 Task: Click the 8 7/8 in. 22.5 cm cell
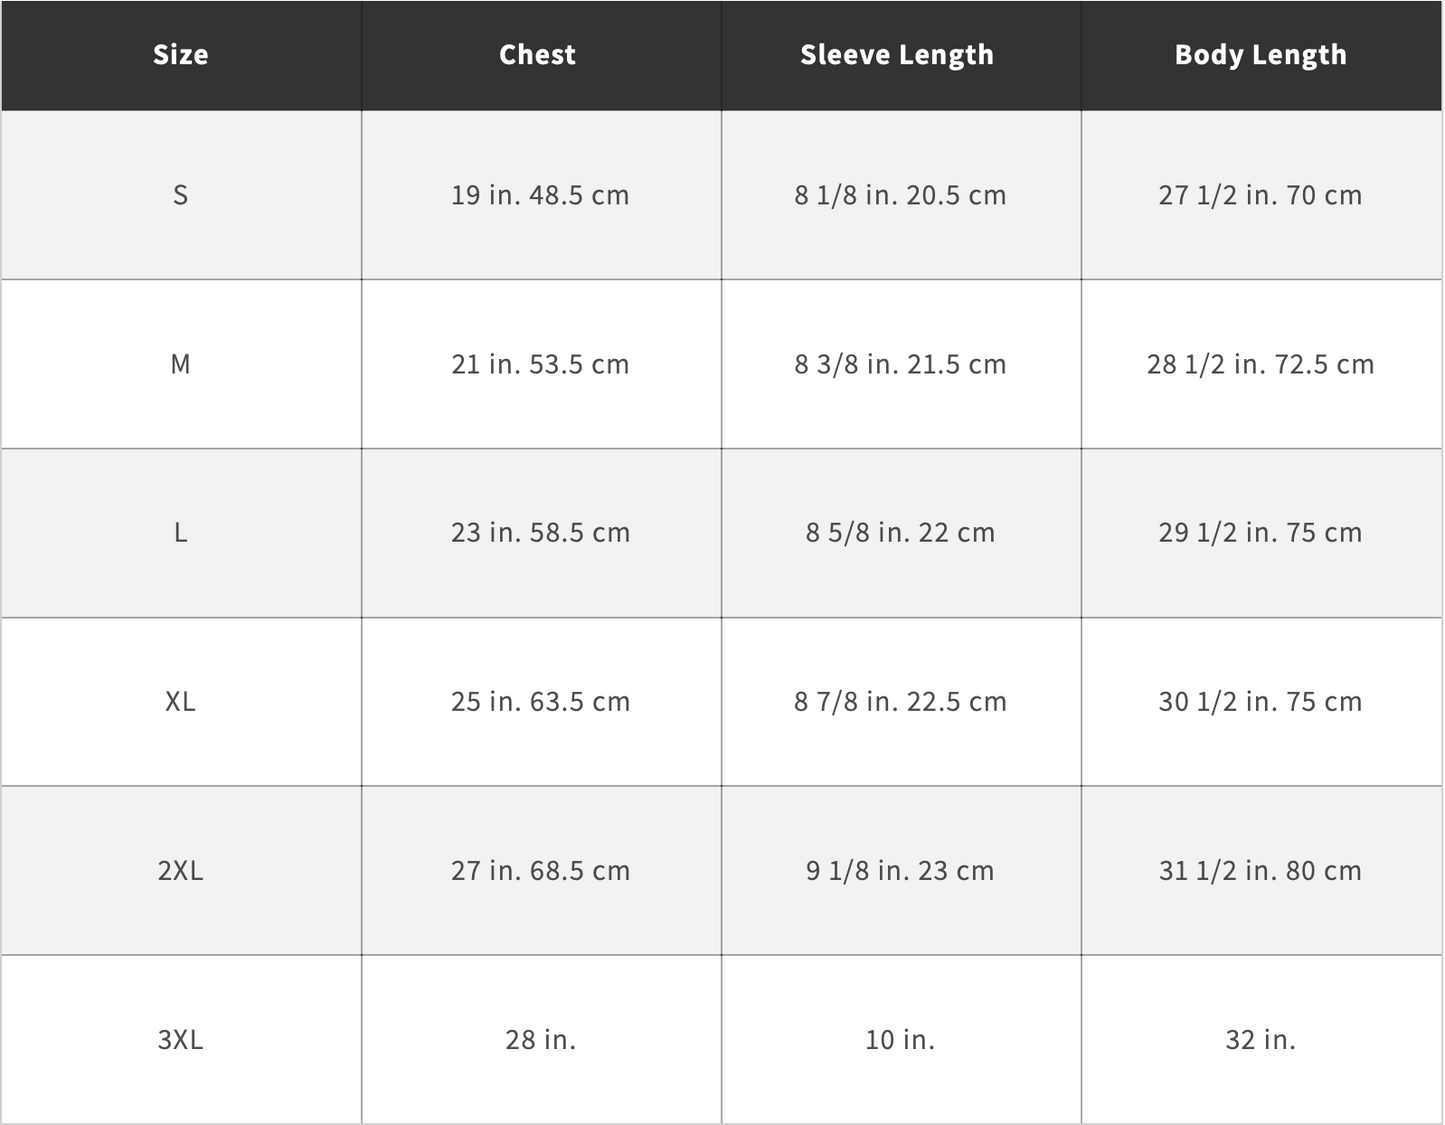[x=900, y=702]
